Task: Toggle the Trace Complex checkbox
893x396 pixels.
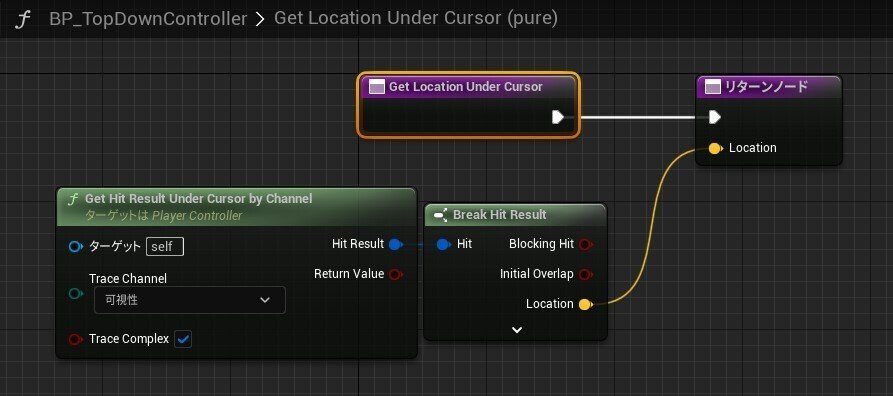Action: [183, 340]
